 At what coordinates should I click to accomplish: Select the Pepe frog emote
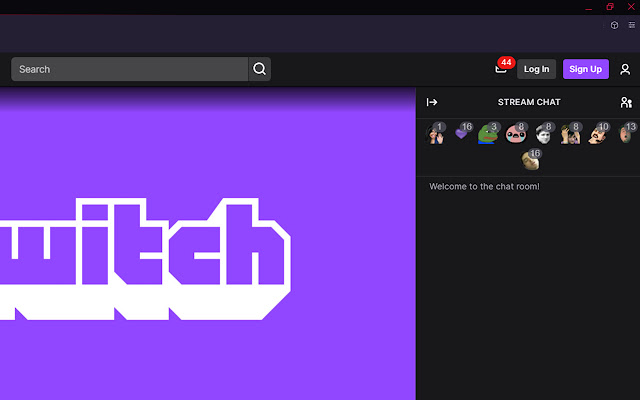(489, 133)
